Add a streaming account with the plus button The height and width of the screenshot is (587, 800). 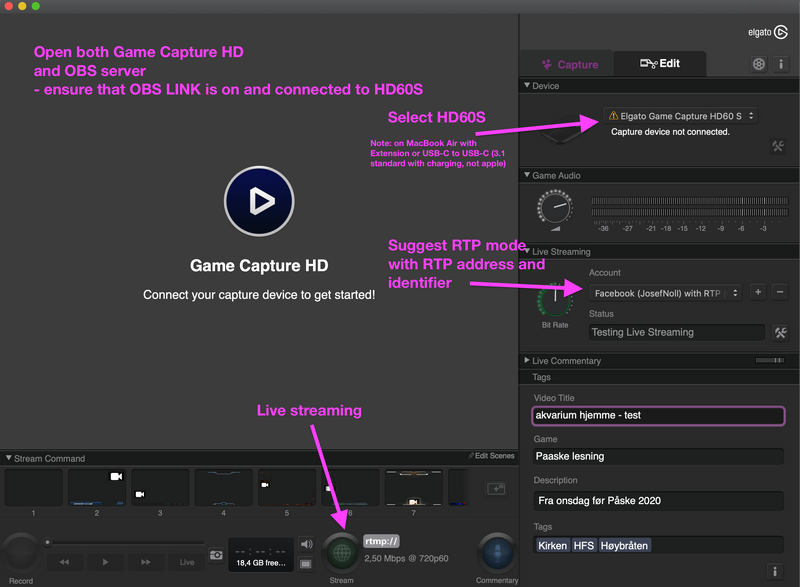[758, 292]
